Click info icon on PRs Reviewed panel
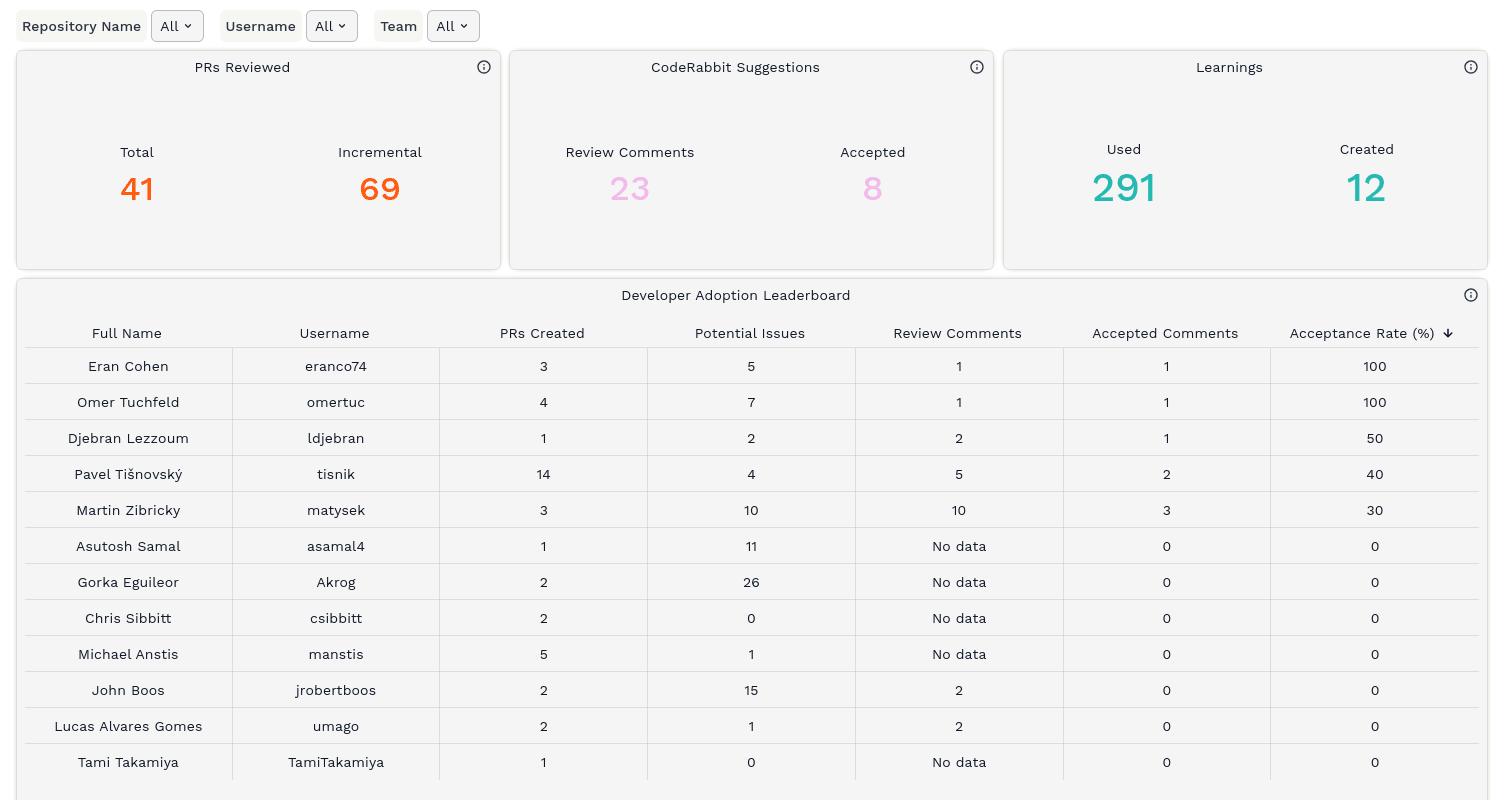1510x800 pixels. tap(484, 67)
